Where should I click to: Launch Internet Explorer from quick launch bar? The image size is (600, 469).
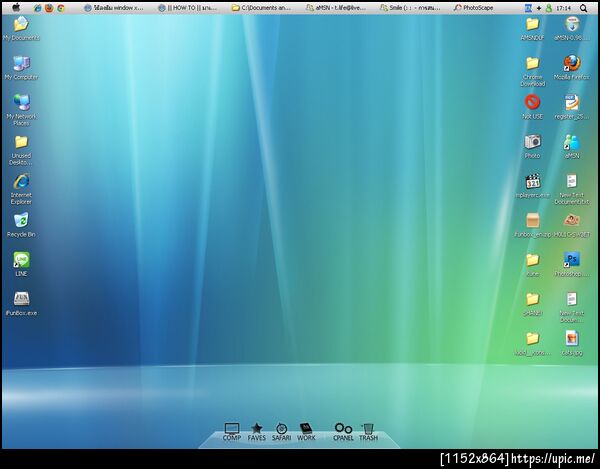click(x=37, y=8)
